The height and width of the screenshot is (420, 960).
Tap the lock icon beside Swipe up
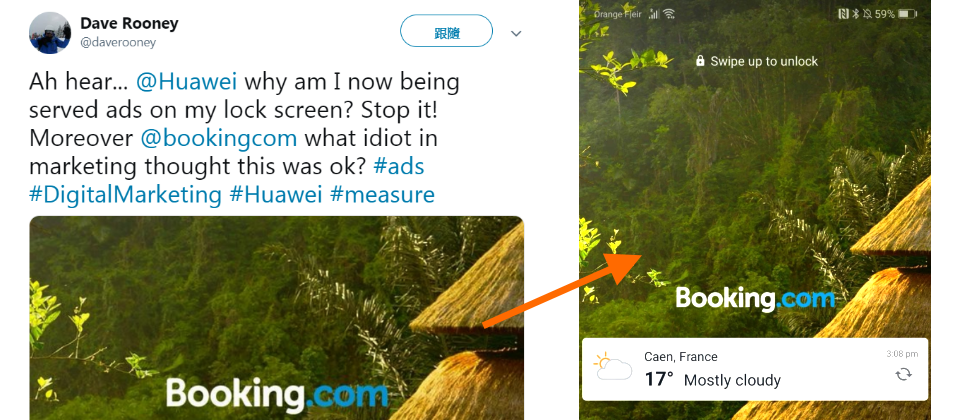click(x=700, y=61)
